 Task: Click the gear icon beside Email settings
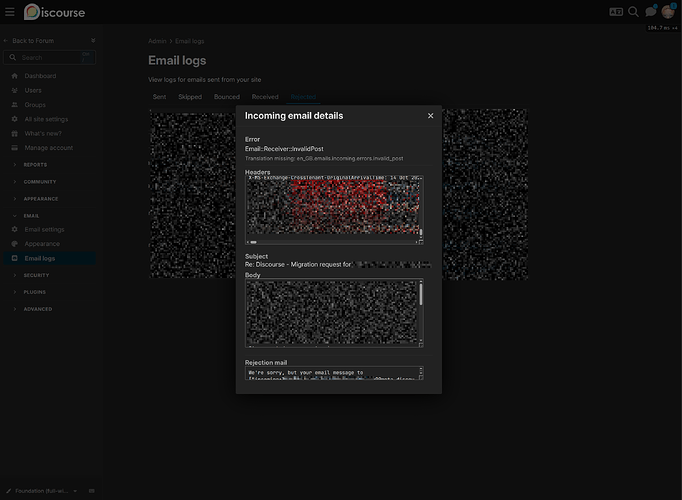click(14, 229)
